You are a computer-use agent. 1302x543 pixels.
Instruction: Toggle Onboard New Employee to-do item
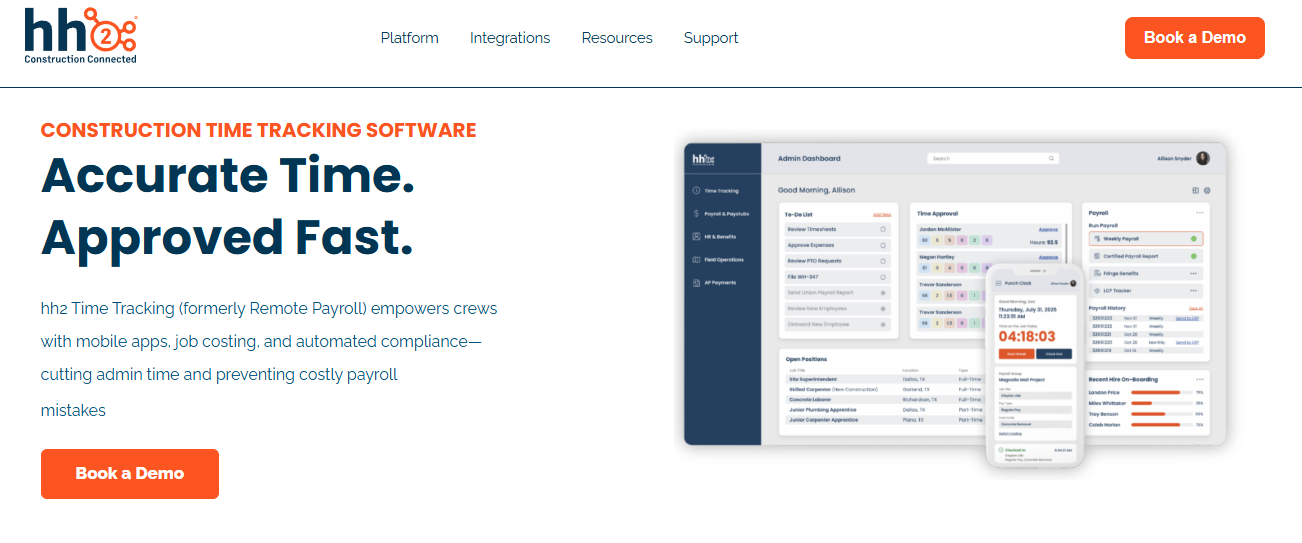click(883, 325)
